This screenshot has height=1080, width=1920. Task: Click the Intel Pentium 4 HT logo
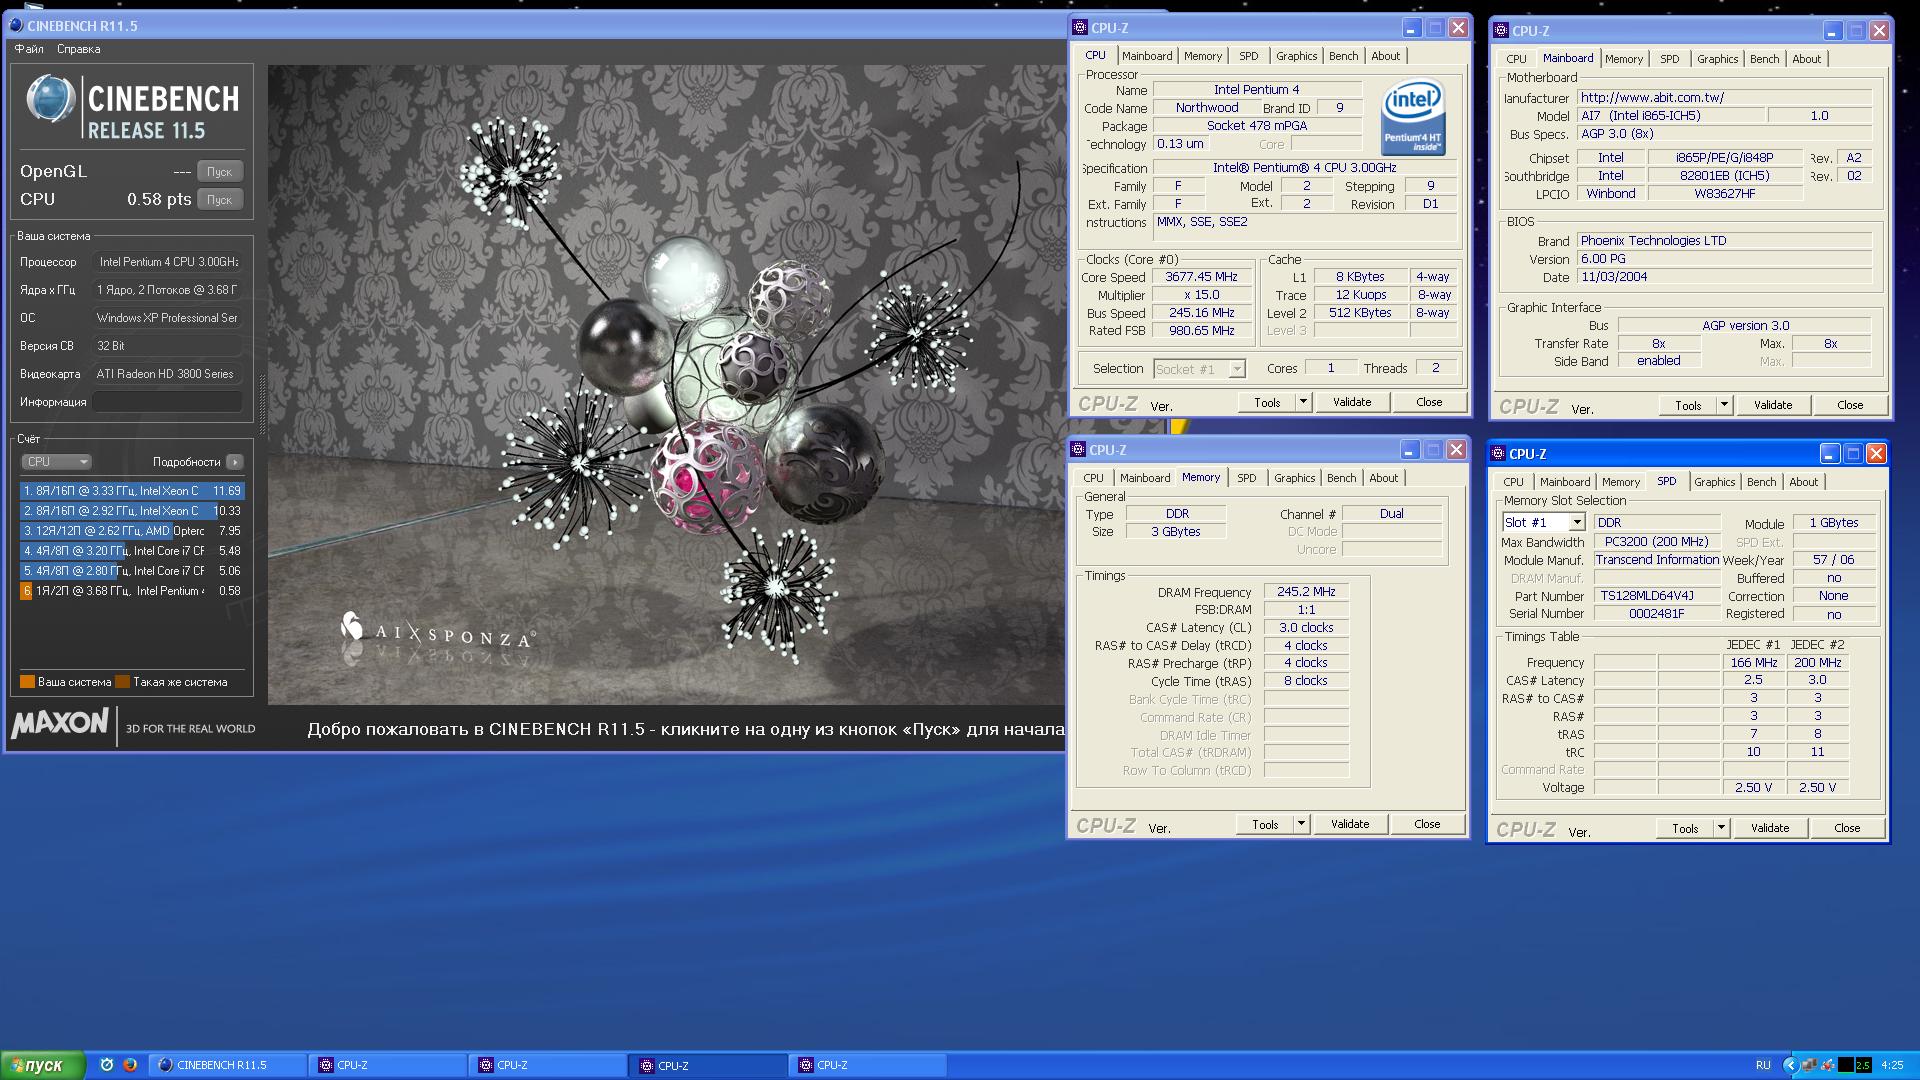coord(1412,118)
